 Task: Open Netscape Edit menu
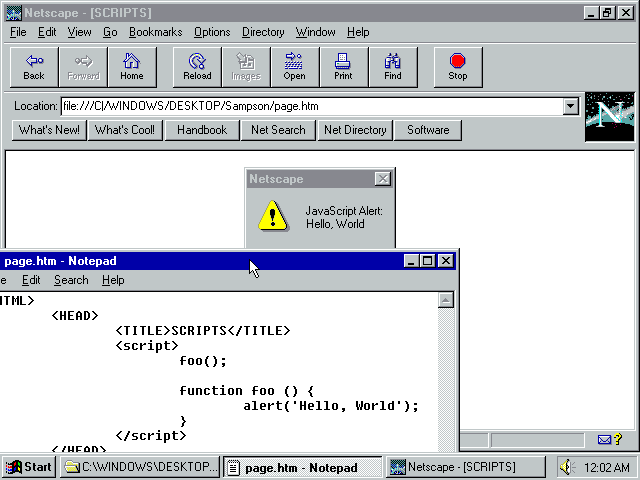pos(47,32)
